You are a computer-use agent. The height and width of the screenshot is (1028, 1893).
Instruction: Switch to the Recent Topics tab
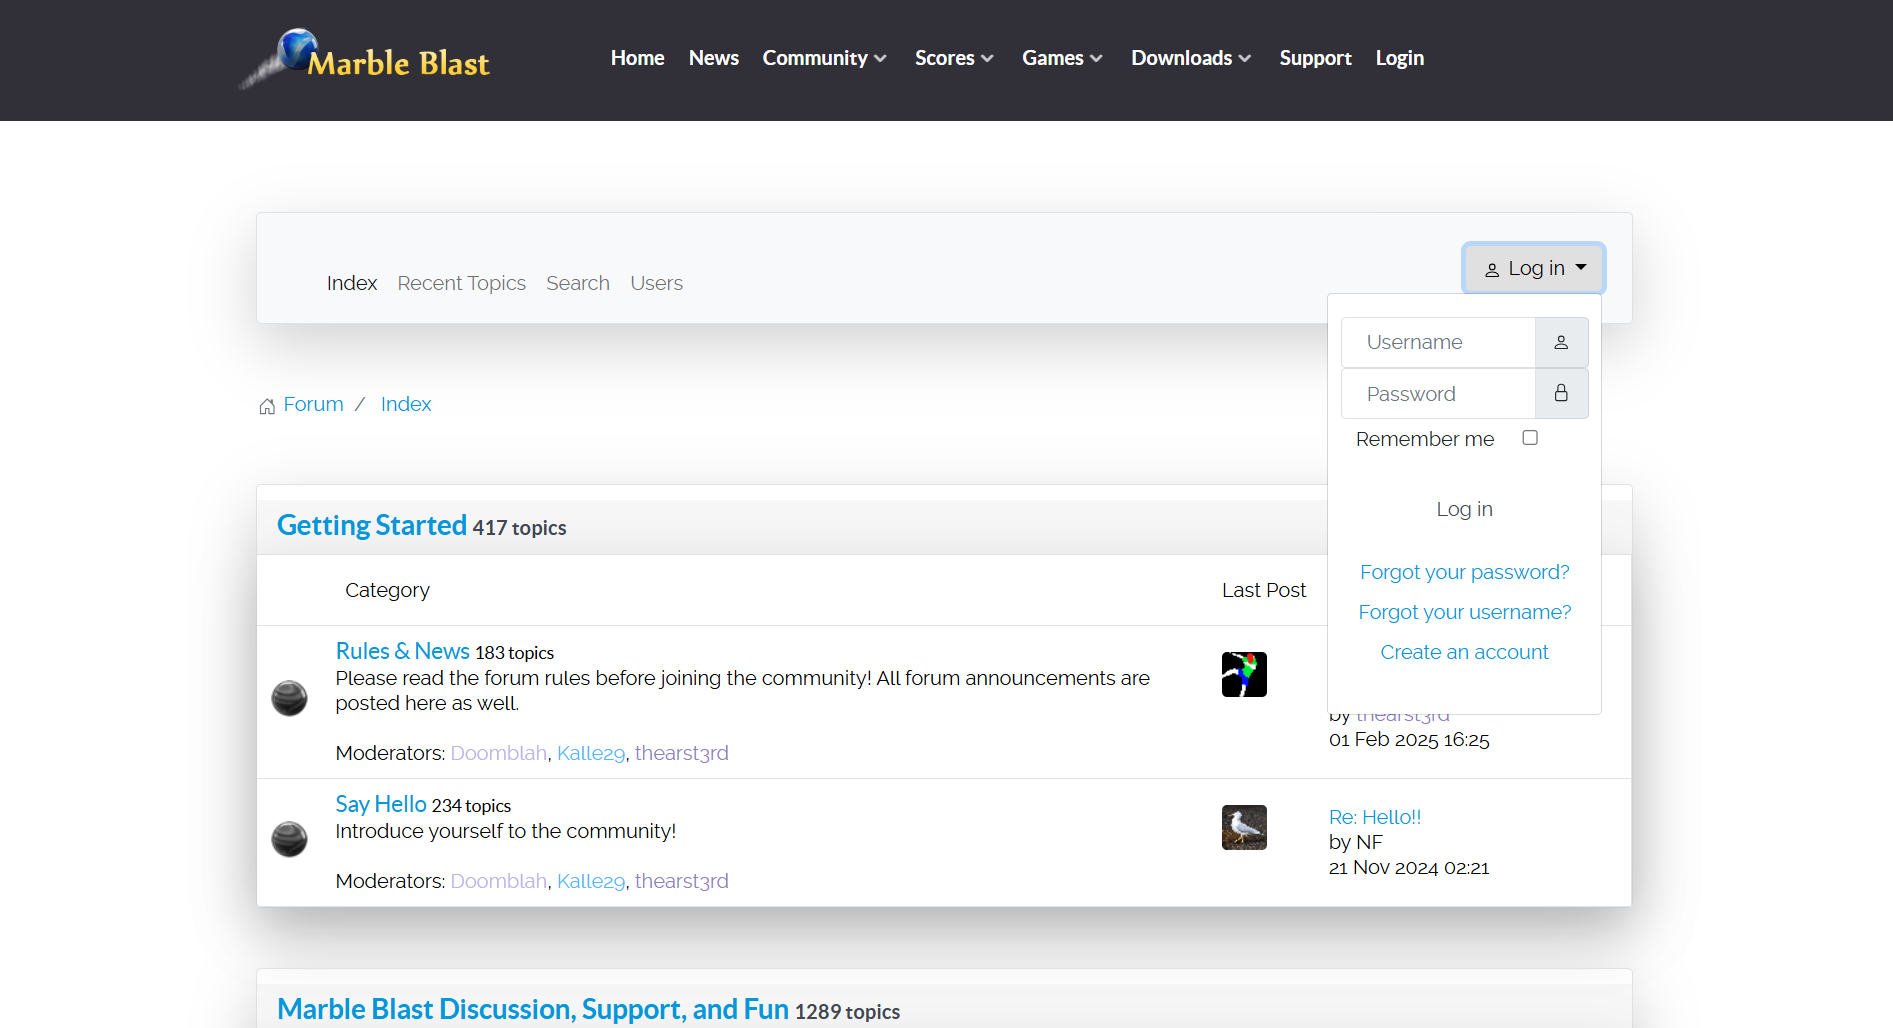[x=461, y=284]
